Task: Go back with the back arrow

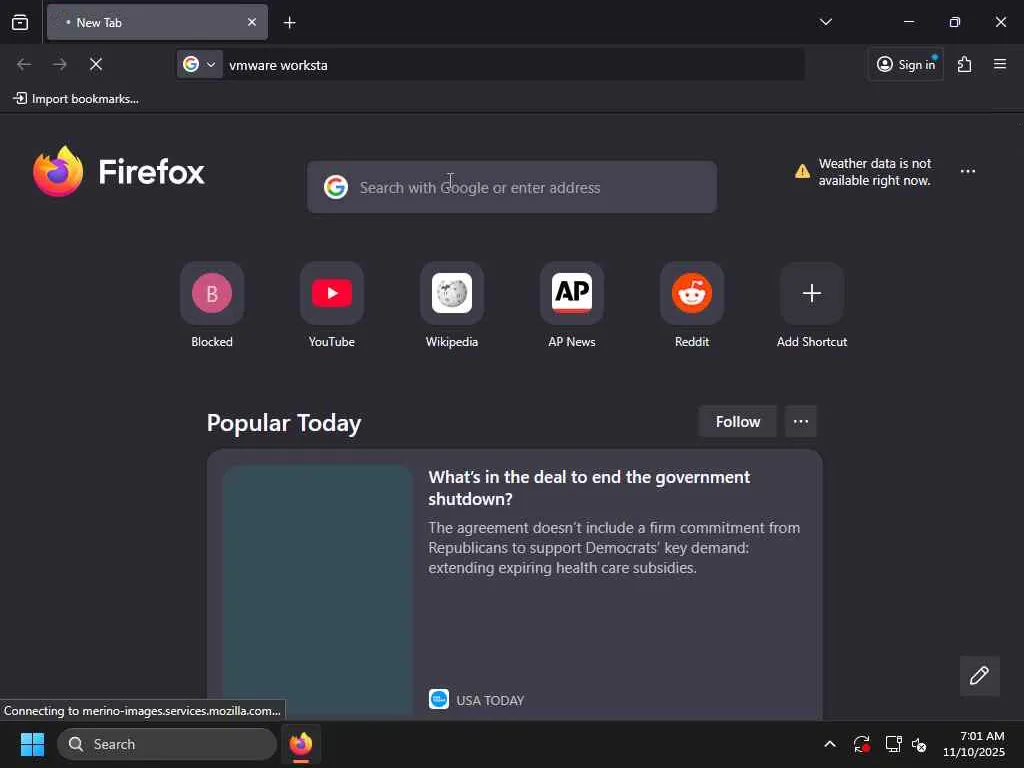Action: (x=24, y=64)
